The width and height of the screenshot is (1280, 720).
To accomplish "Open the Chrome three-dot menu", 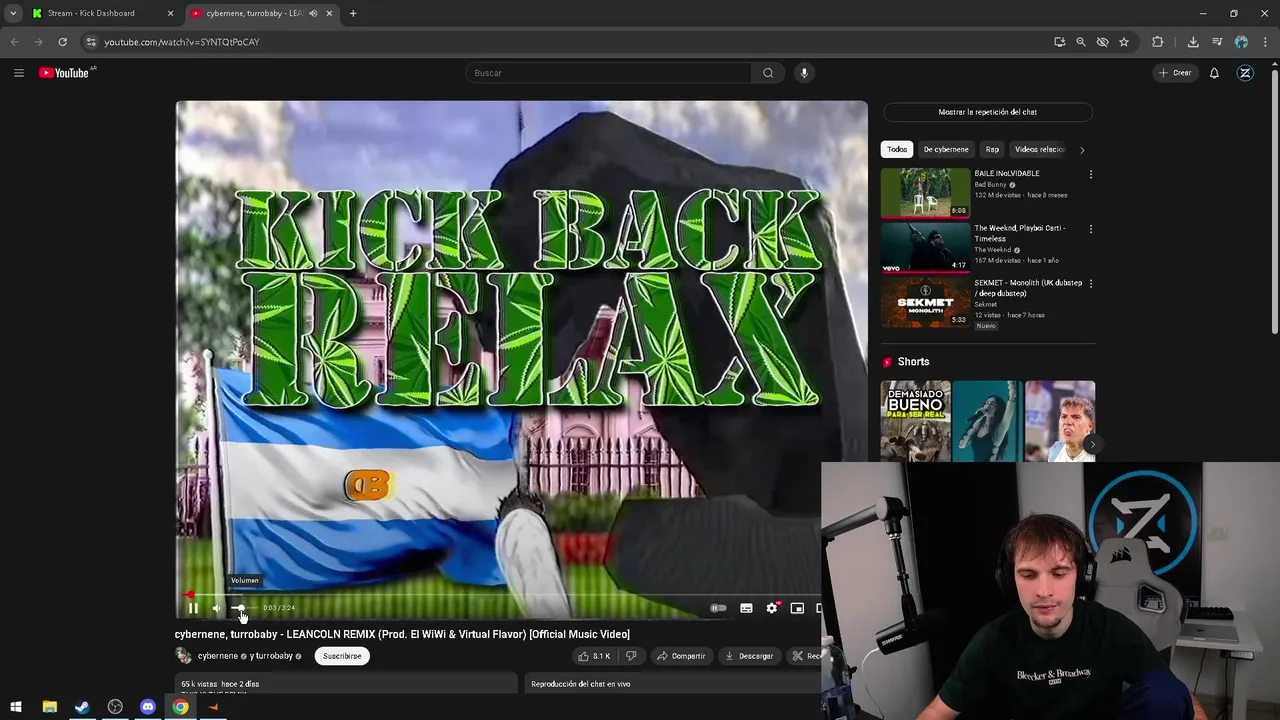I will pyautogui.click(x=1265, y=42).
